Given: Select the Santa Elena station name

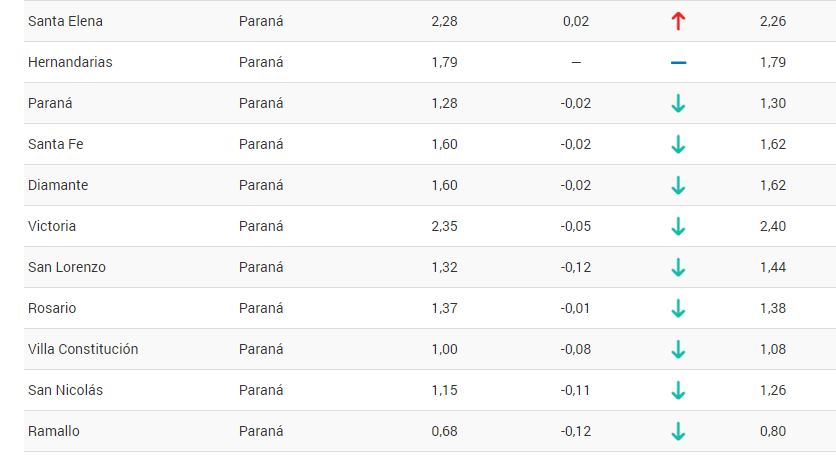Looking at the screenshot, I should pos(65,21).
